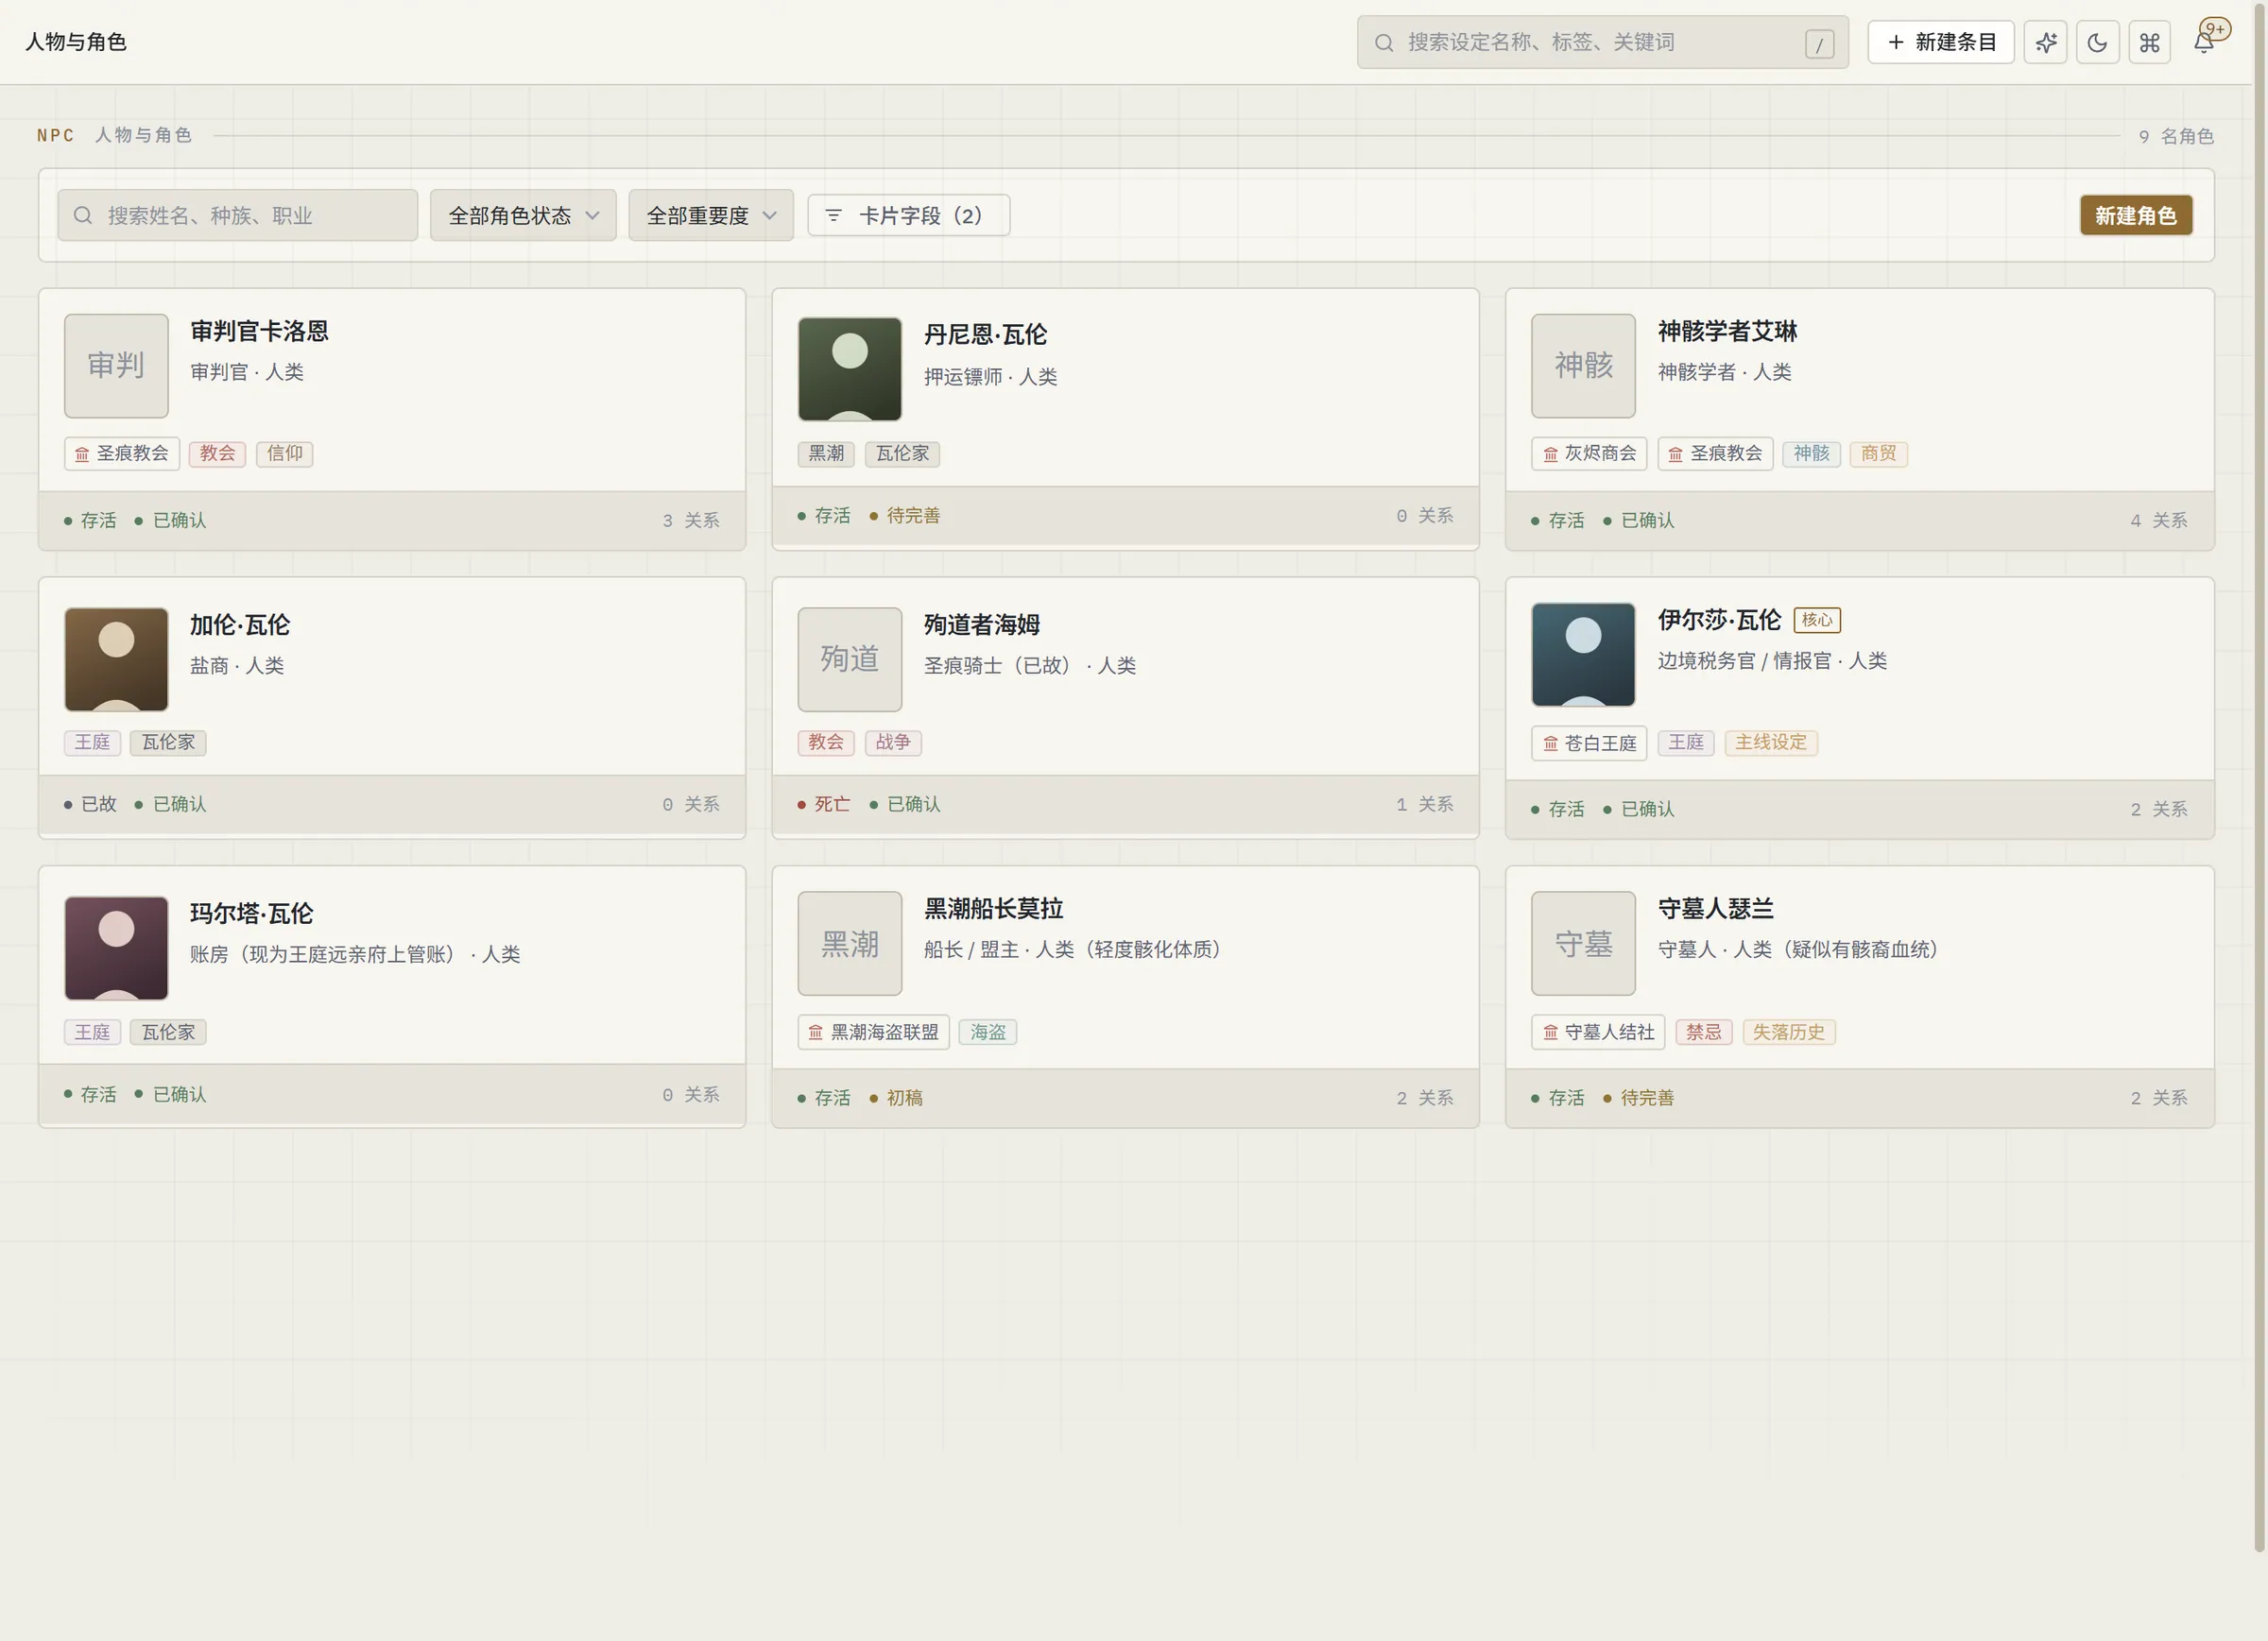Expand the 全部角色状态 dropdown
The height and width of the screenshot is (1641, 2268).
pyautogui.click(x=523, y=215)
